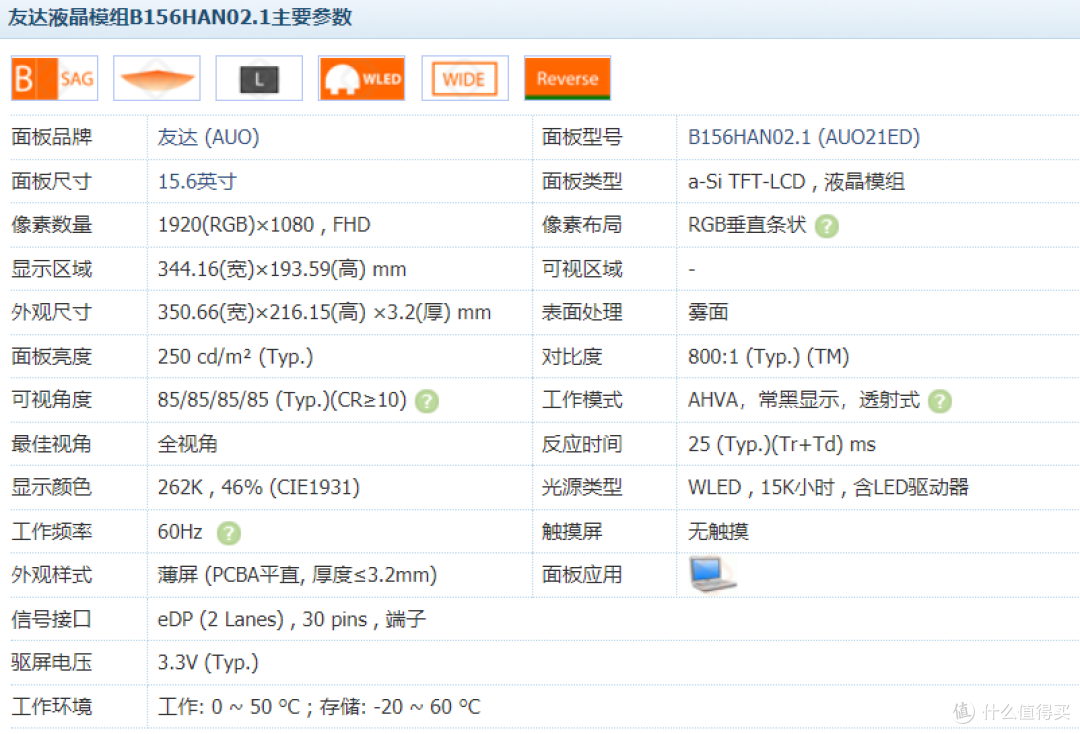Click the 工作模式 row label

pyautogui.click(x=582, y=400)
